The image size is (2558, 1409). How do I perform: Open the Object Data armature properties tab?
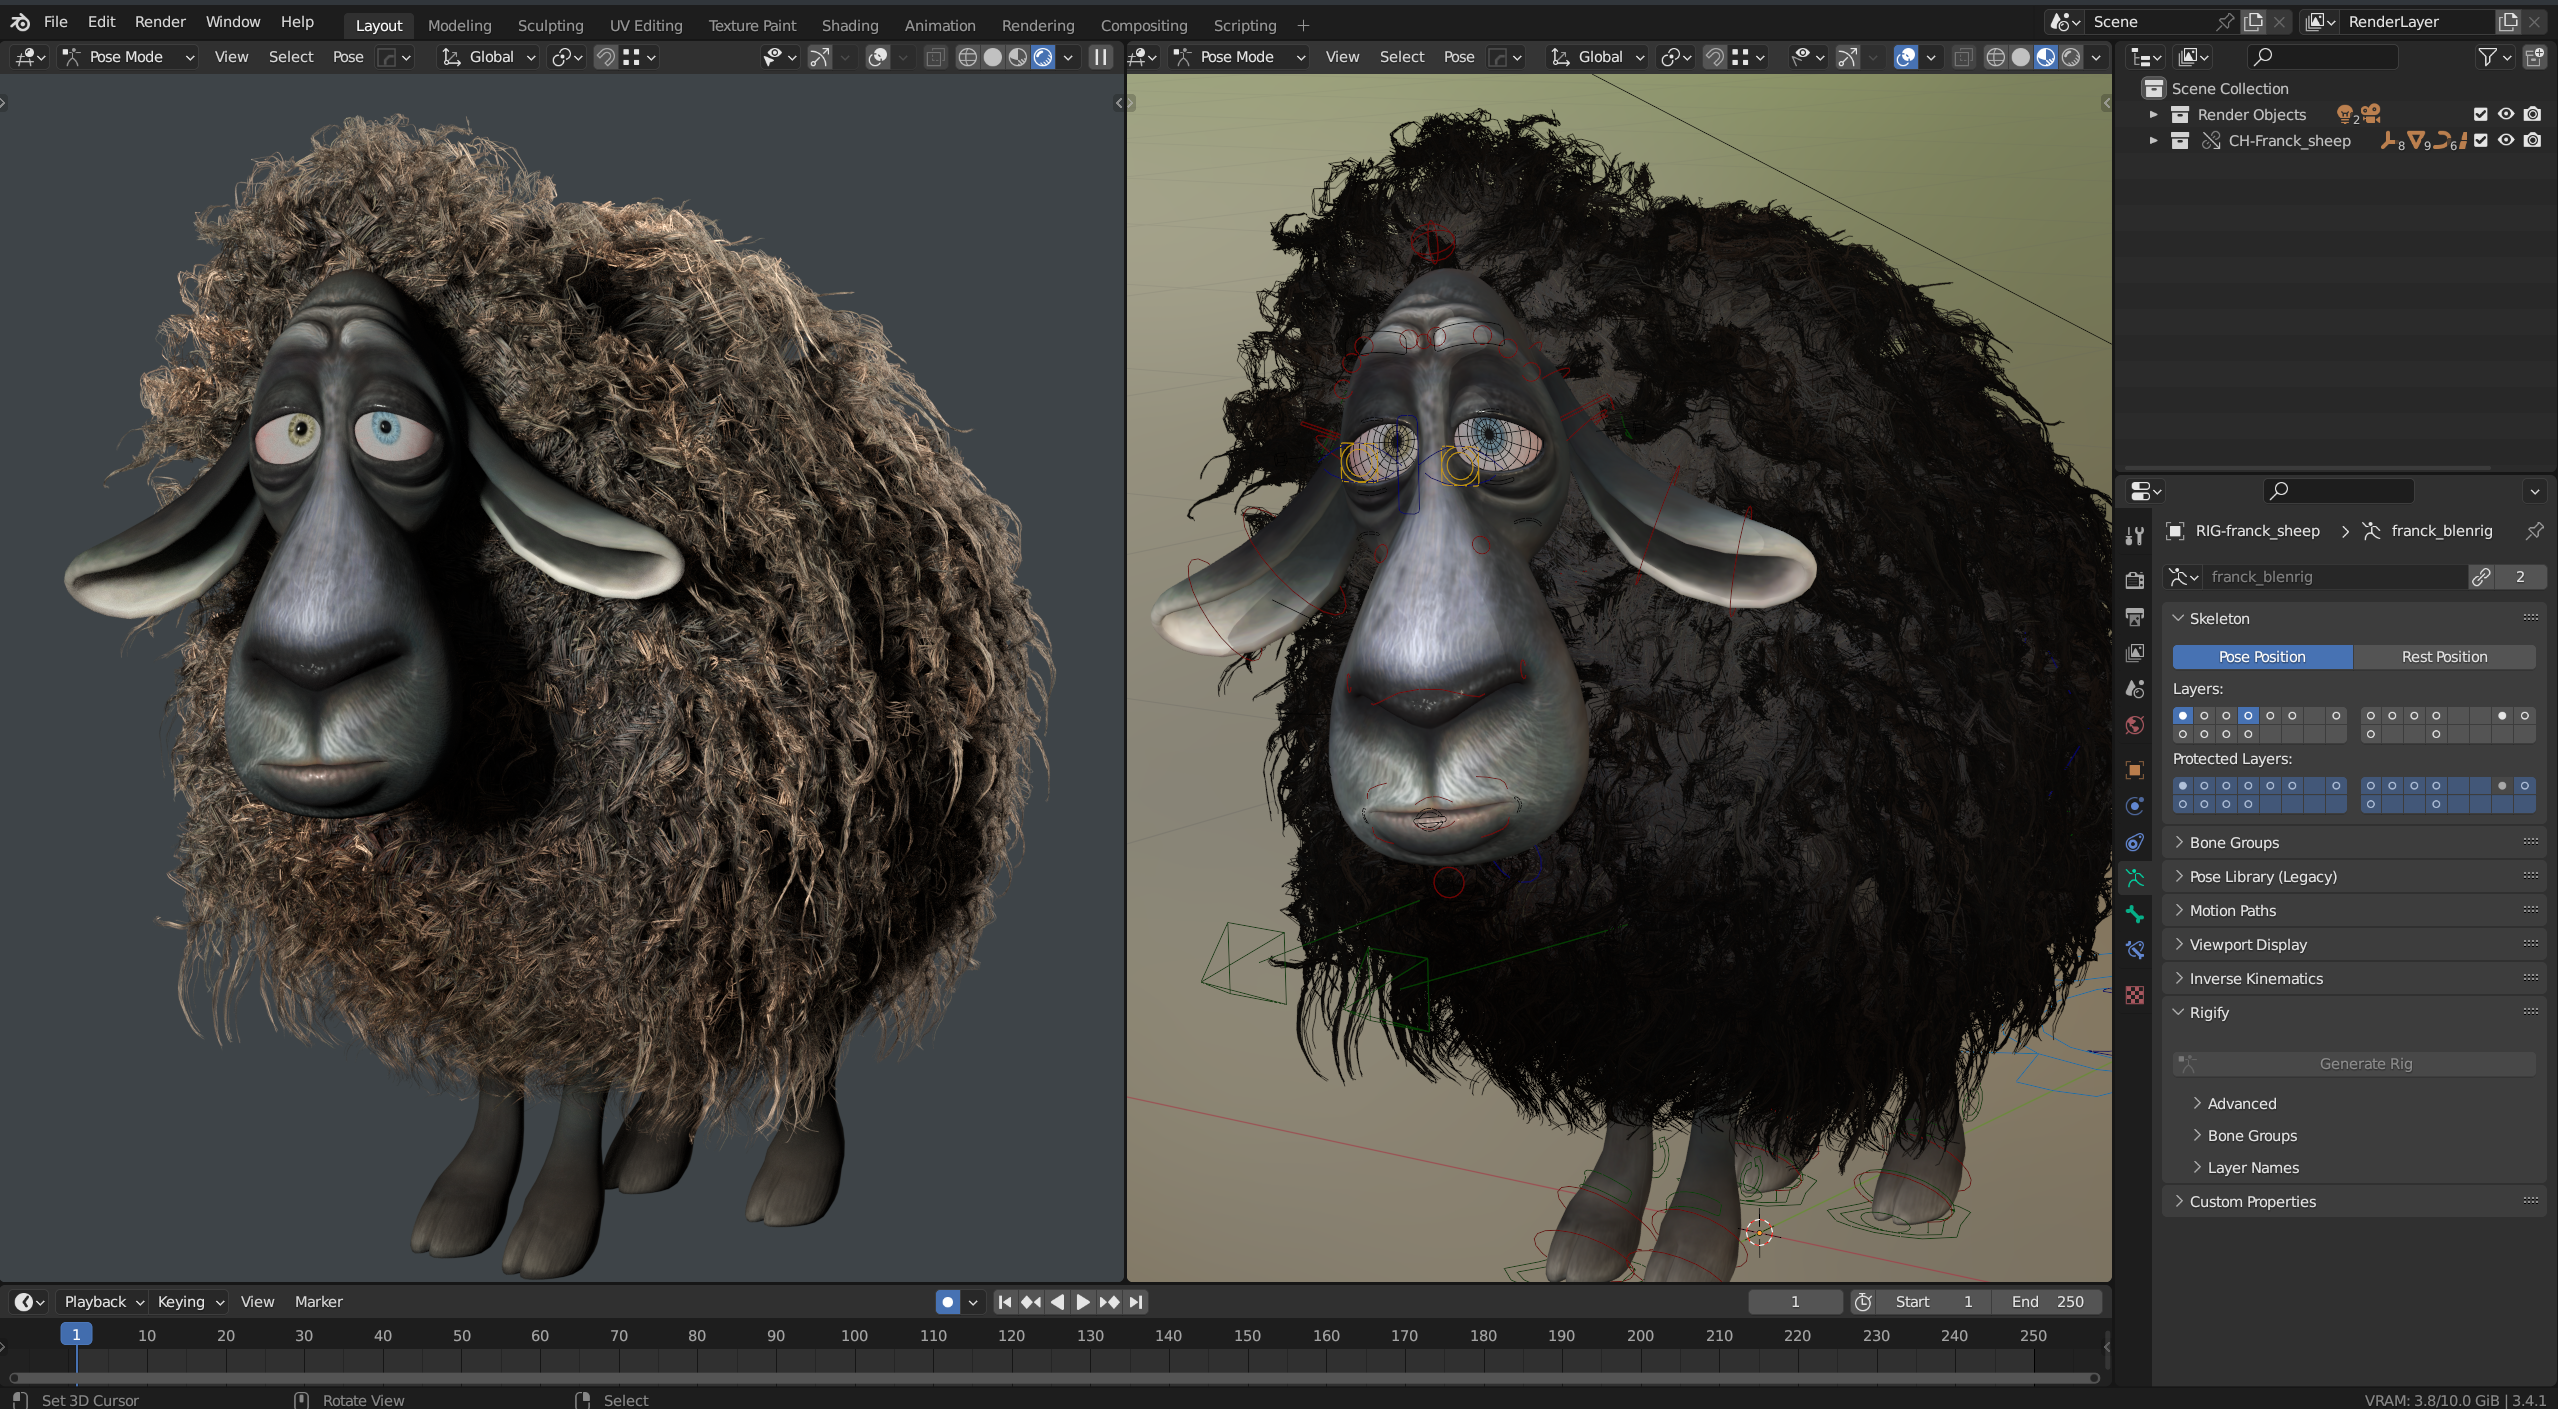pyautogui.click(x=2135, y=878)
